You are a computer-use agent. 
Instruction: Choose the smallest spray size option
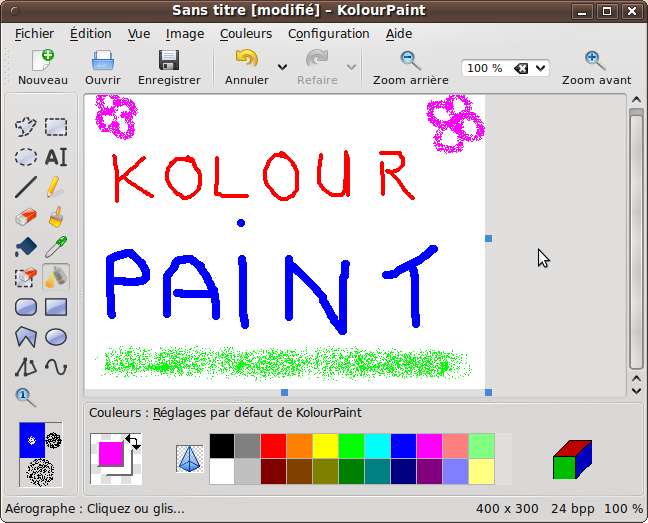pos(33,440)
